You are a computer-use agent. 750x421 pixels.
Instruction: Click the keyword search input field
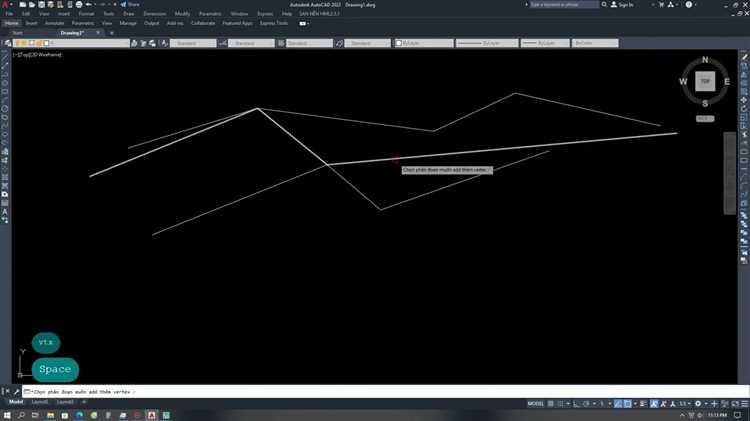pos(563,5)
